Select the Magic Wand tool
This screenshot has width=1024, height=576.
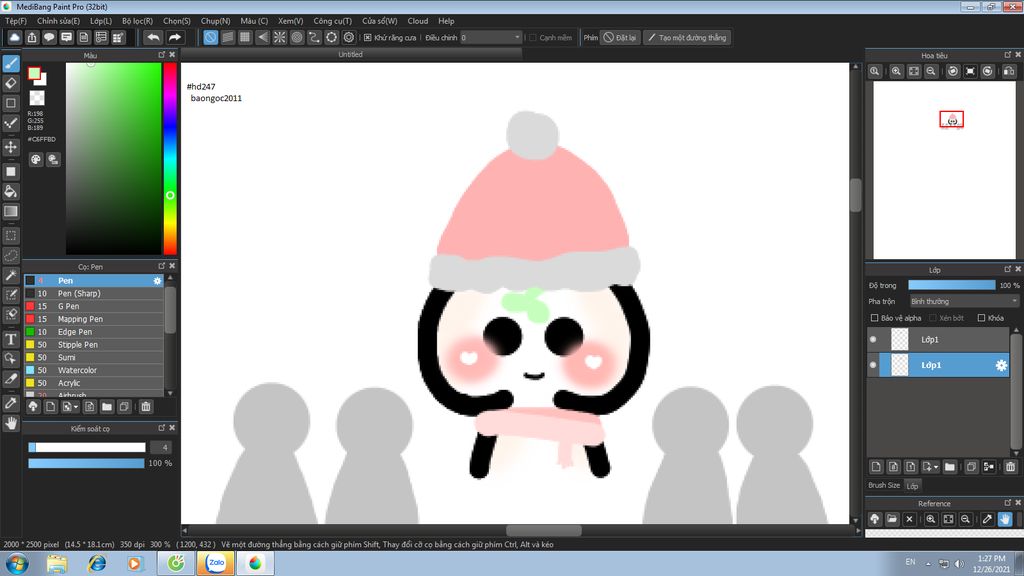[x=11, y=275]
